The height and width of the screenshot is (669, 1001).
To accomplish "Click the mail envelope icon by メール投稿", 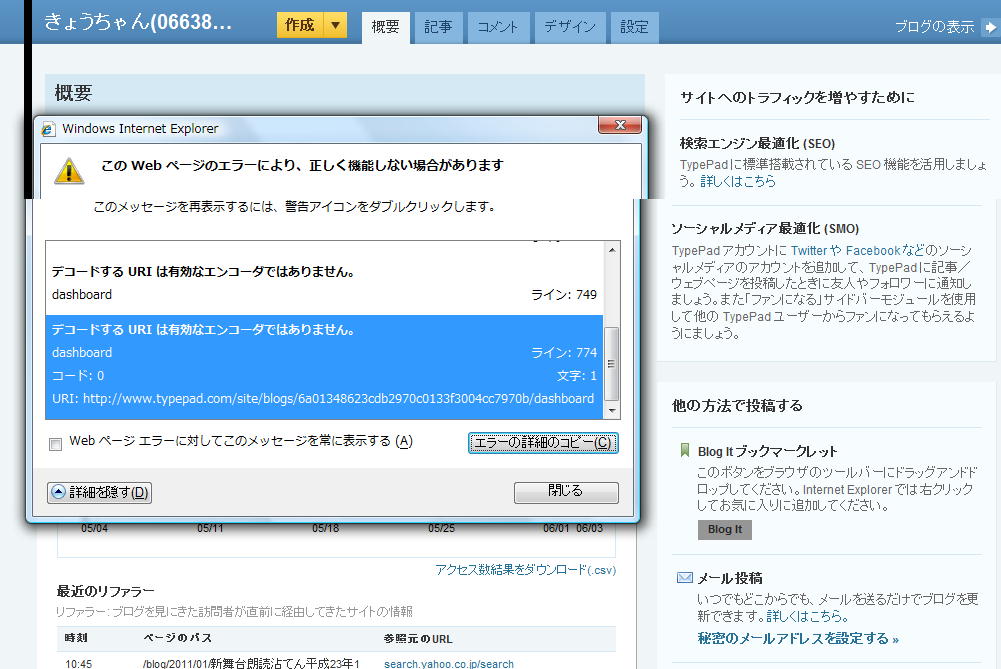I will [684, 578].
